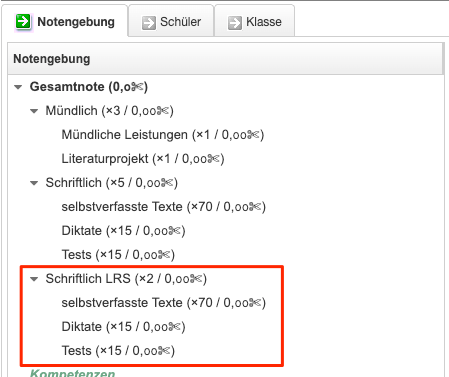Click scissors icon beside Literaturprojekt
This screenshot has width=449, height=377.
(x=214, y=159)
